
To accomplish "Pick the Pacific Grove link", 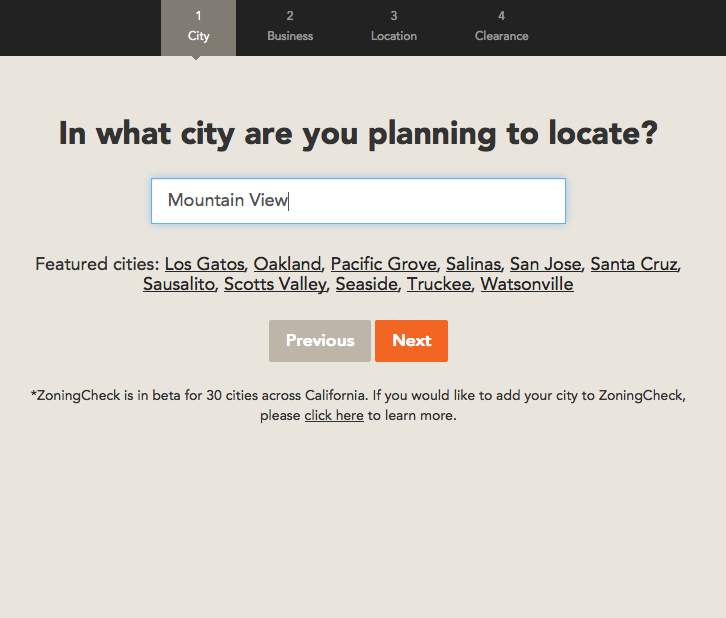I will (x=383, y=264).
